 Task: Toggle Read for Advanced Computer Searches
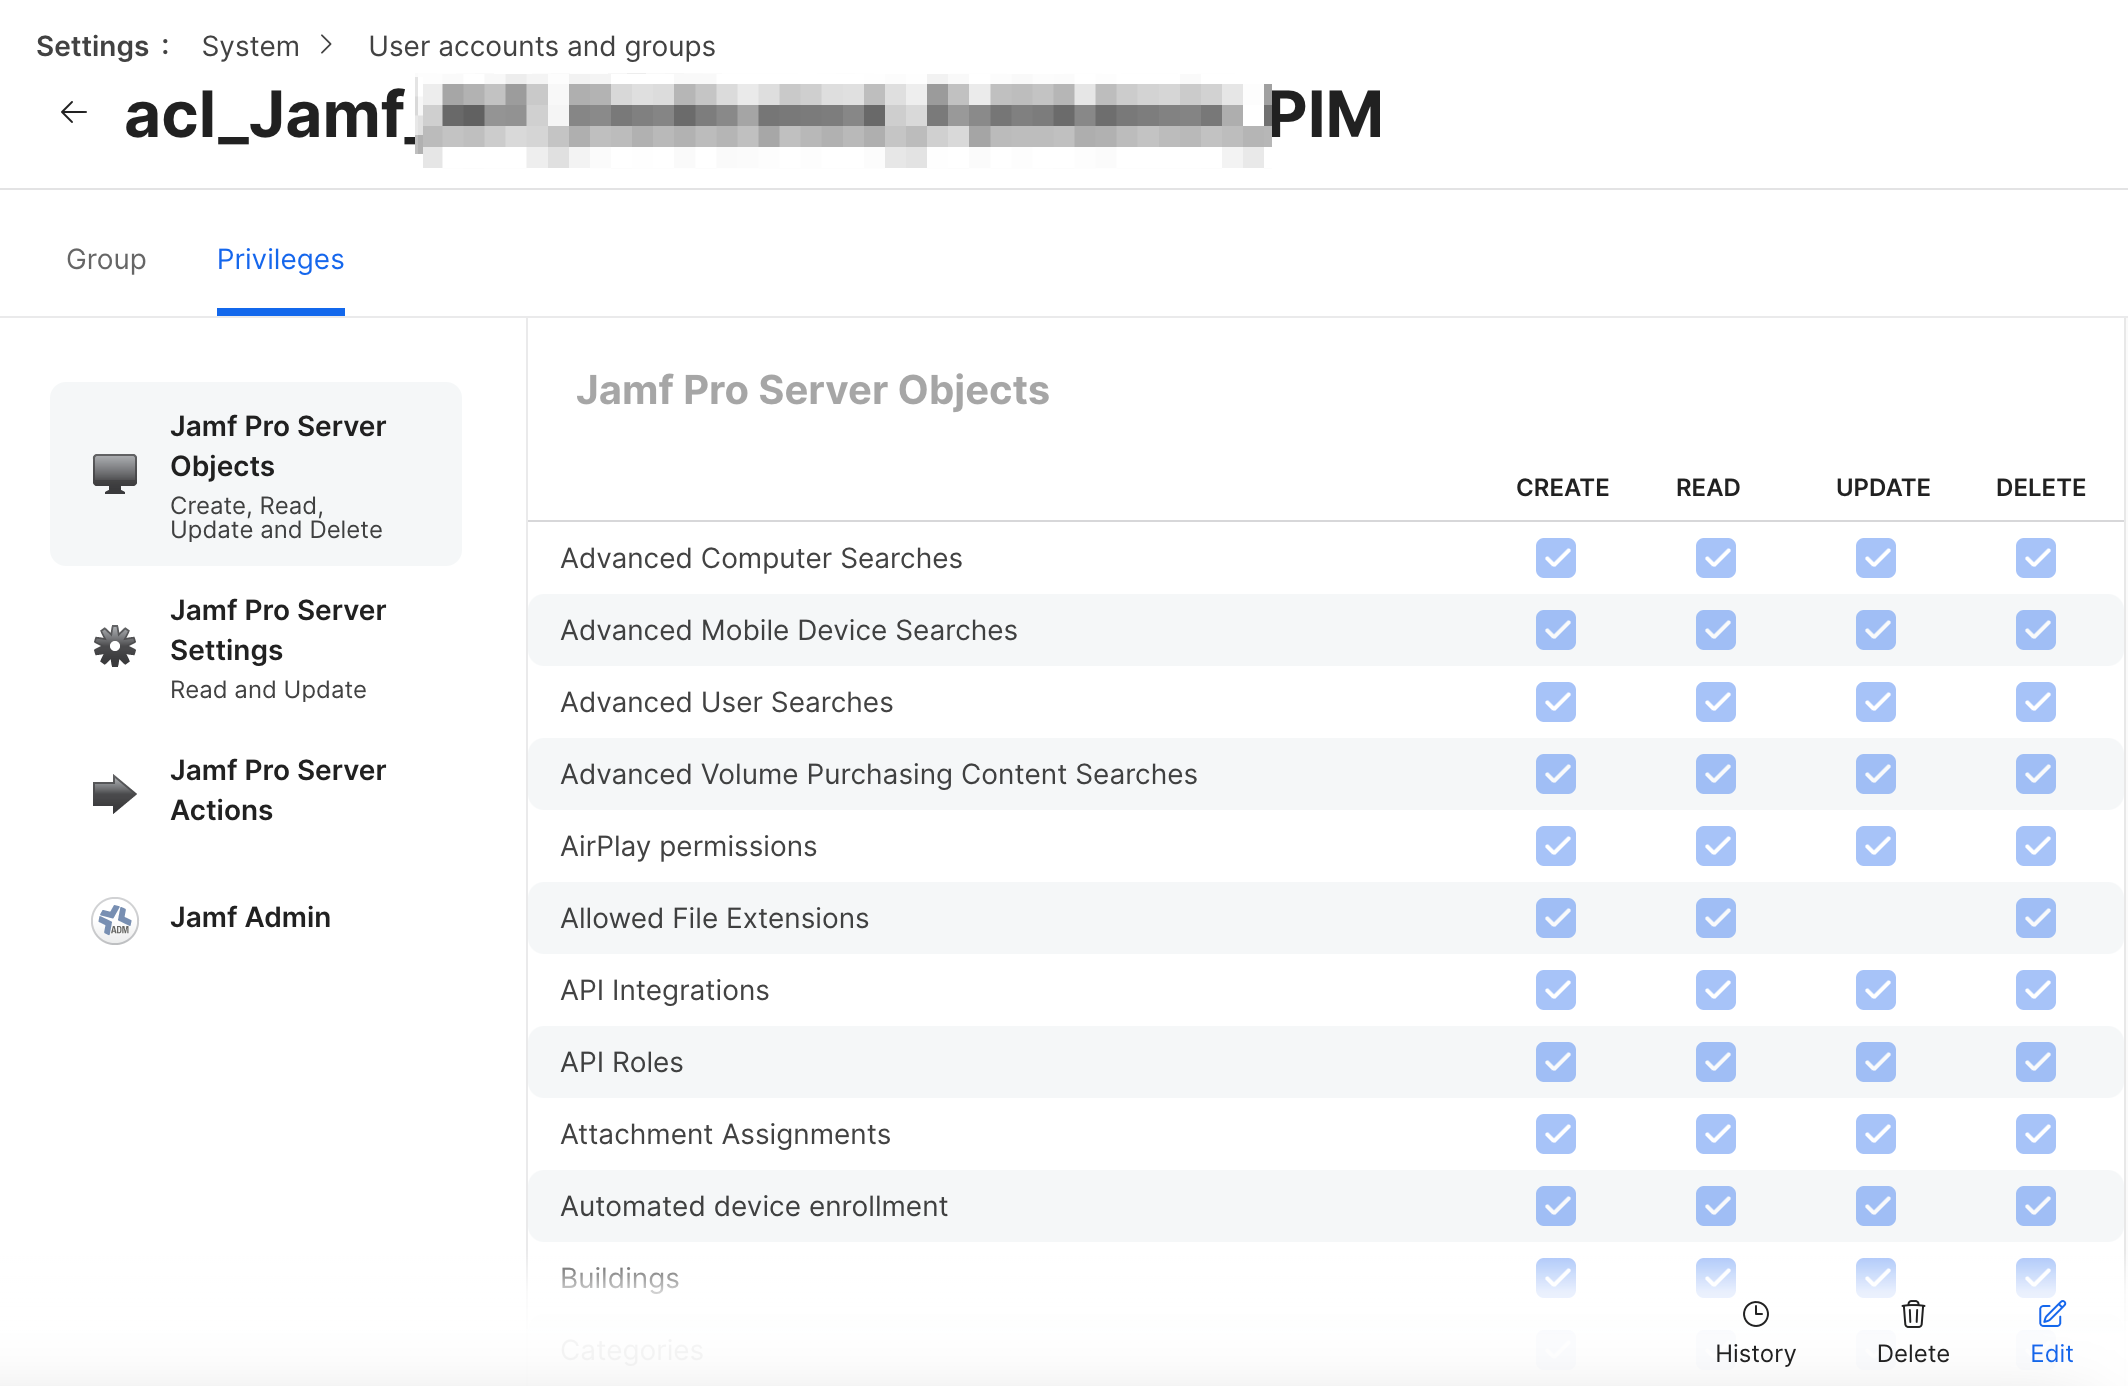1716,558
